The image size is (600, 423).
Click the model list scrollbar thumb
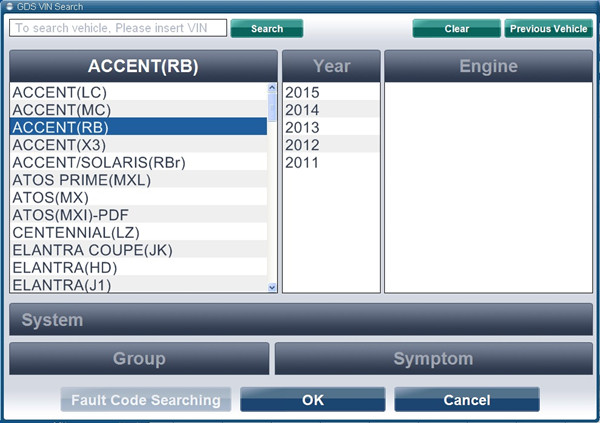click(x=272, y=107)
